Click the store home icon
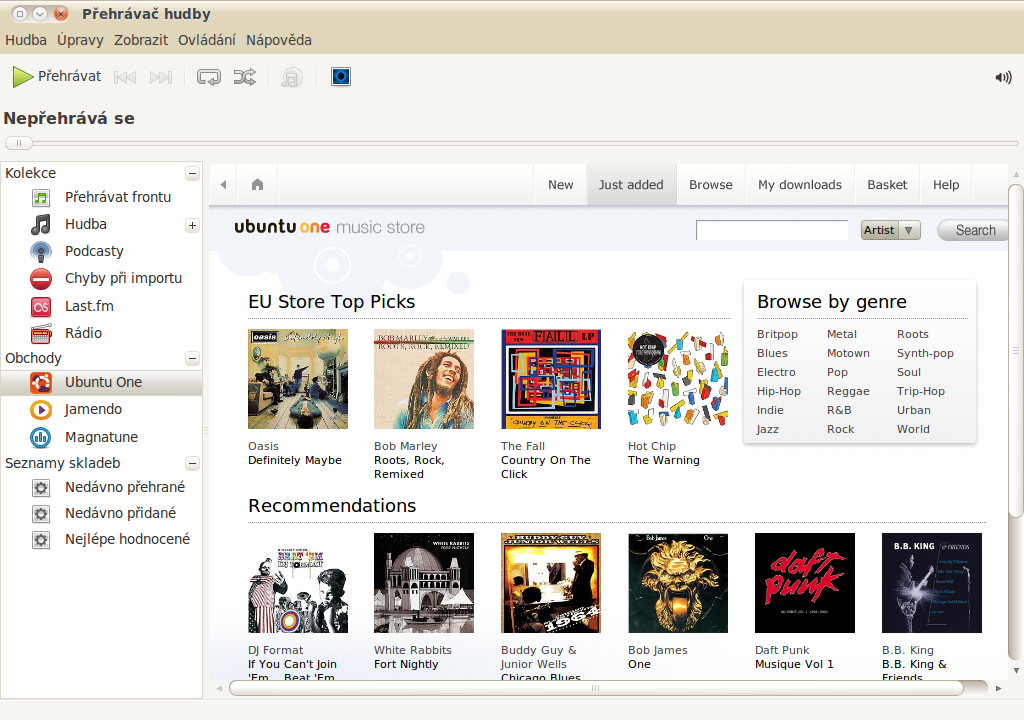 pyautogui.click(x=257, y=185)
